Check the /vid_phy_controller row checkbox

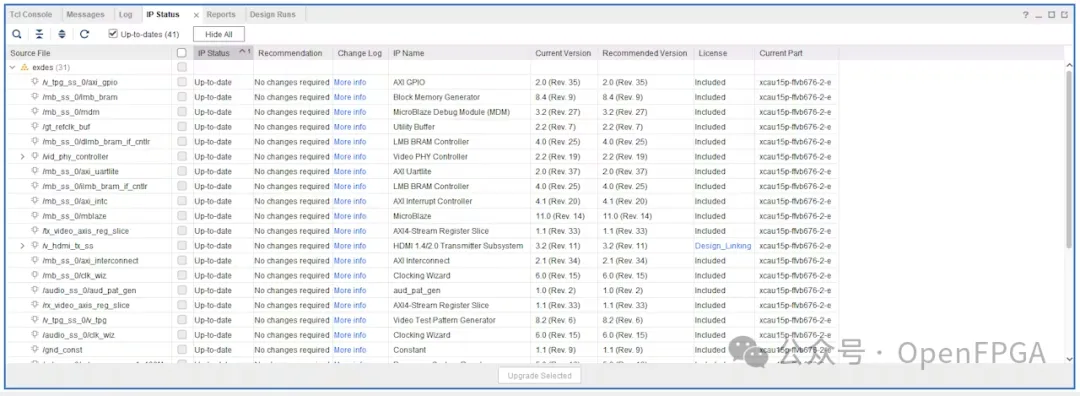coord(182,156)
